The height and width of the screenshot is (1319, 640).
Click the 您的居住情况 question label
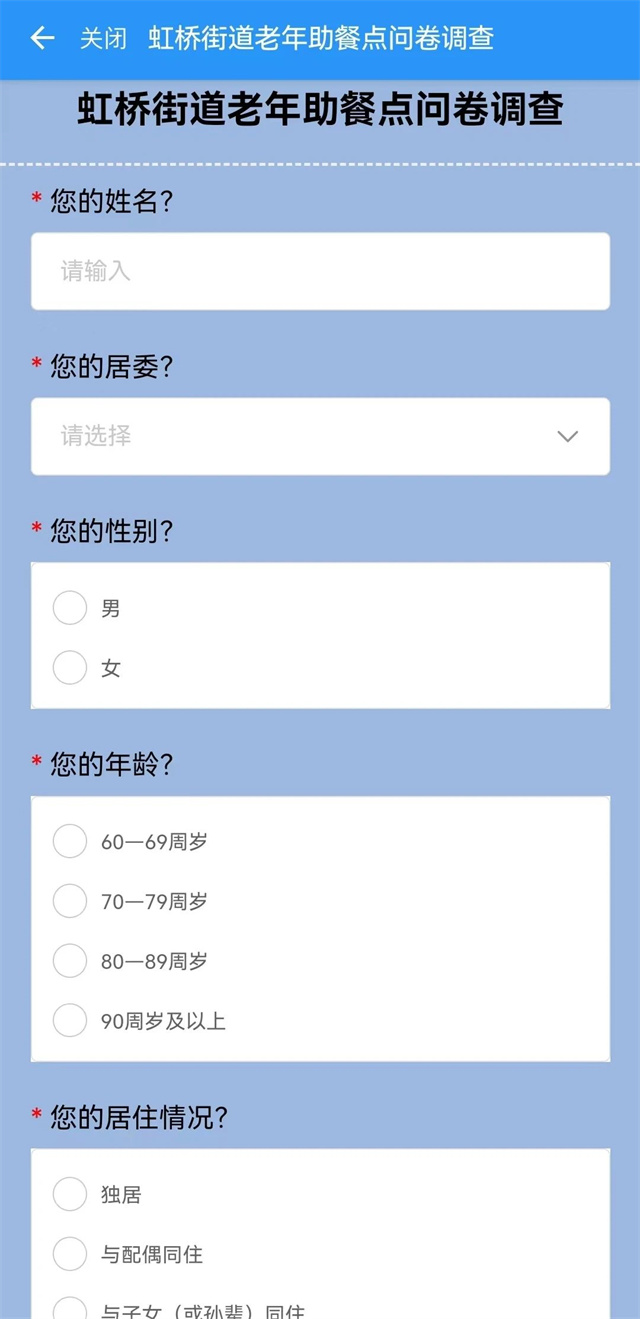139,1118
